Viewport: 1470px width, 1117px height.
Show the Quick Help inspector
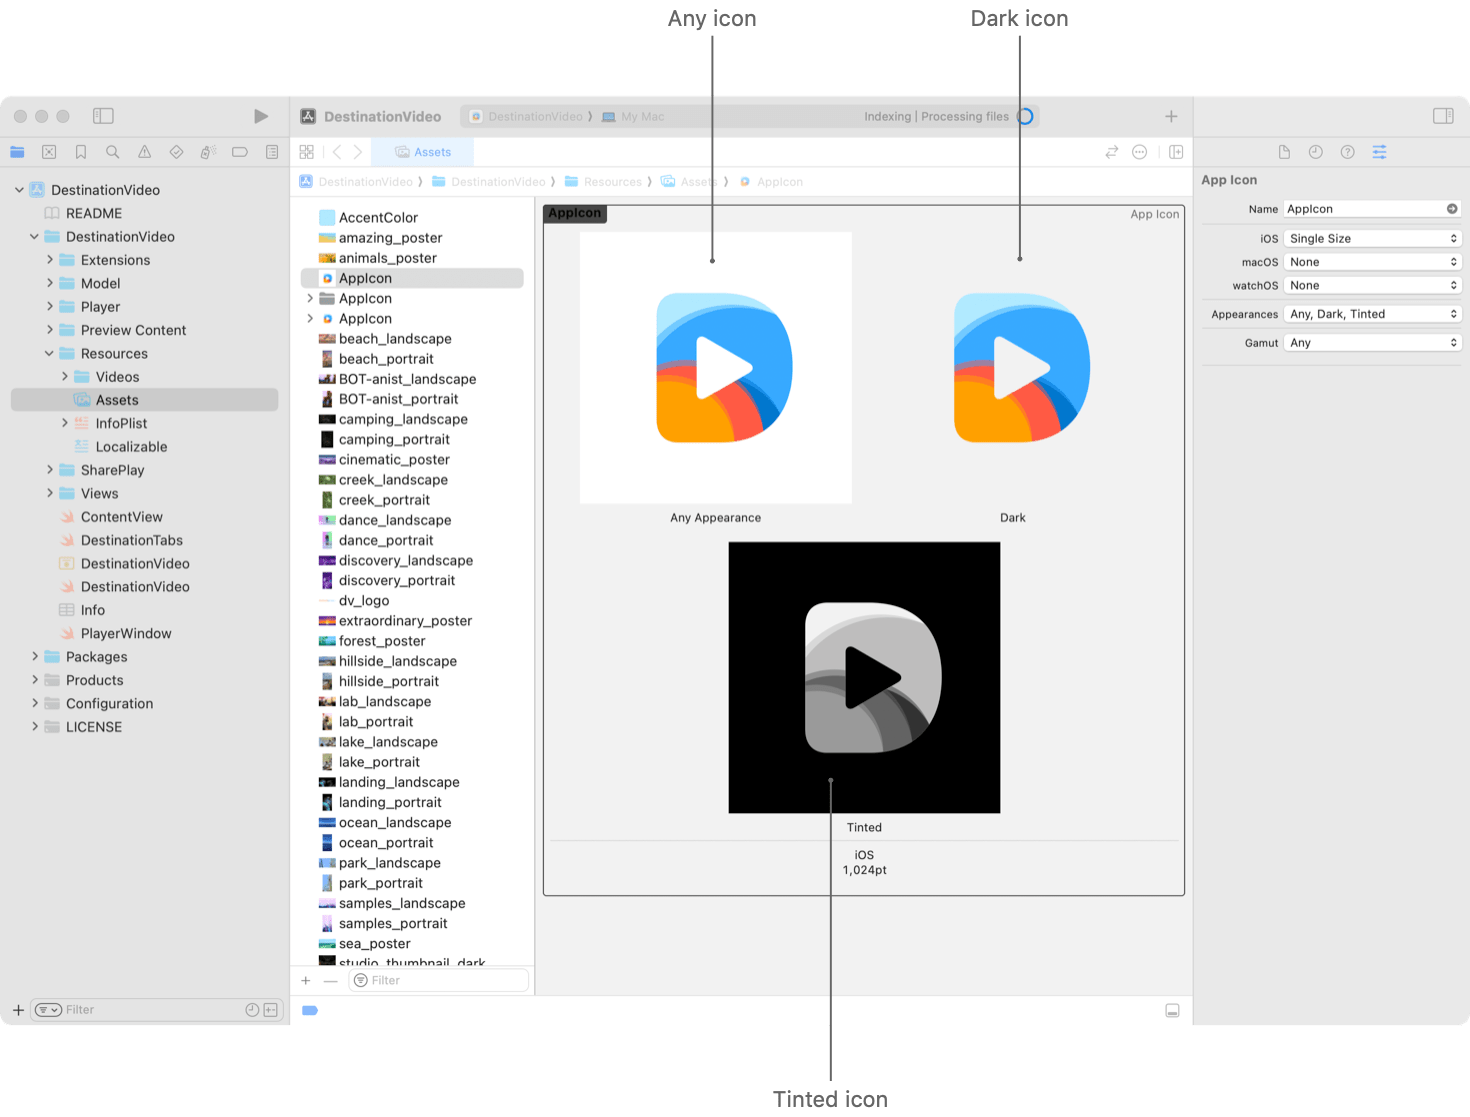[1348, 152]
